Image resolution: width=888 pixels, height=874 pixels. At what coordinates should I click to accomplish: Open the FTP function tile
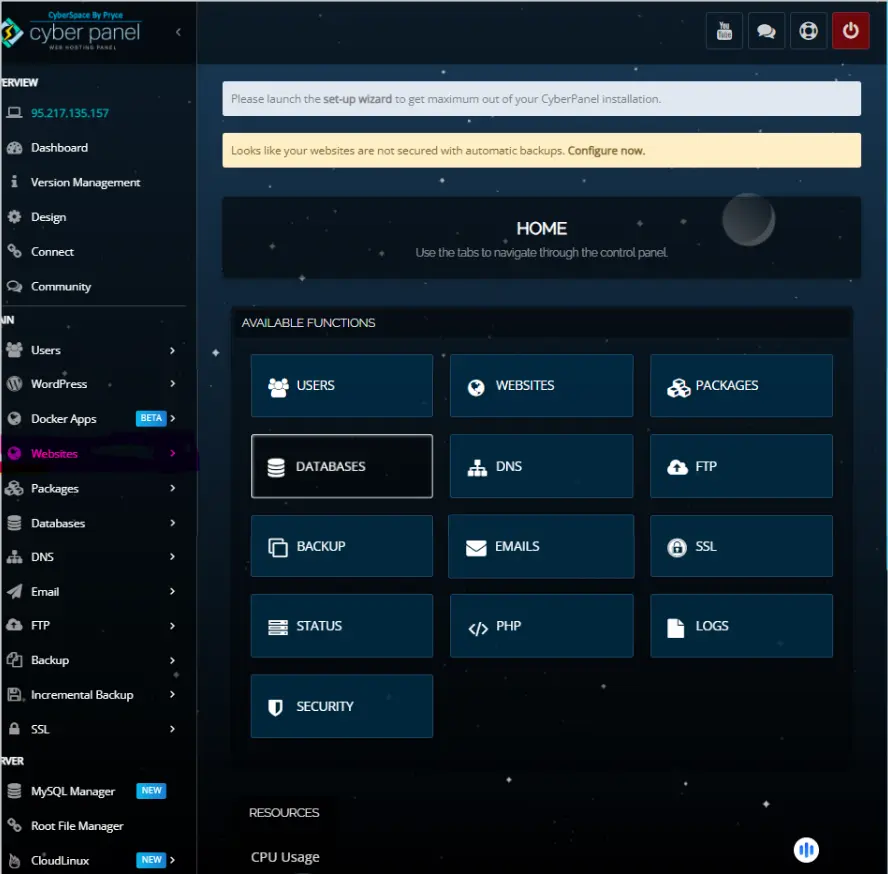[741, 466]
